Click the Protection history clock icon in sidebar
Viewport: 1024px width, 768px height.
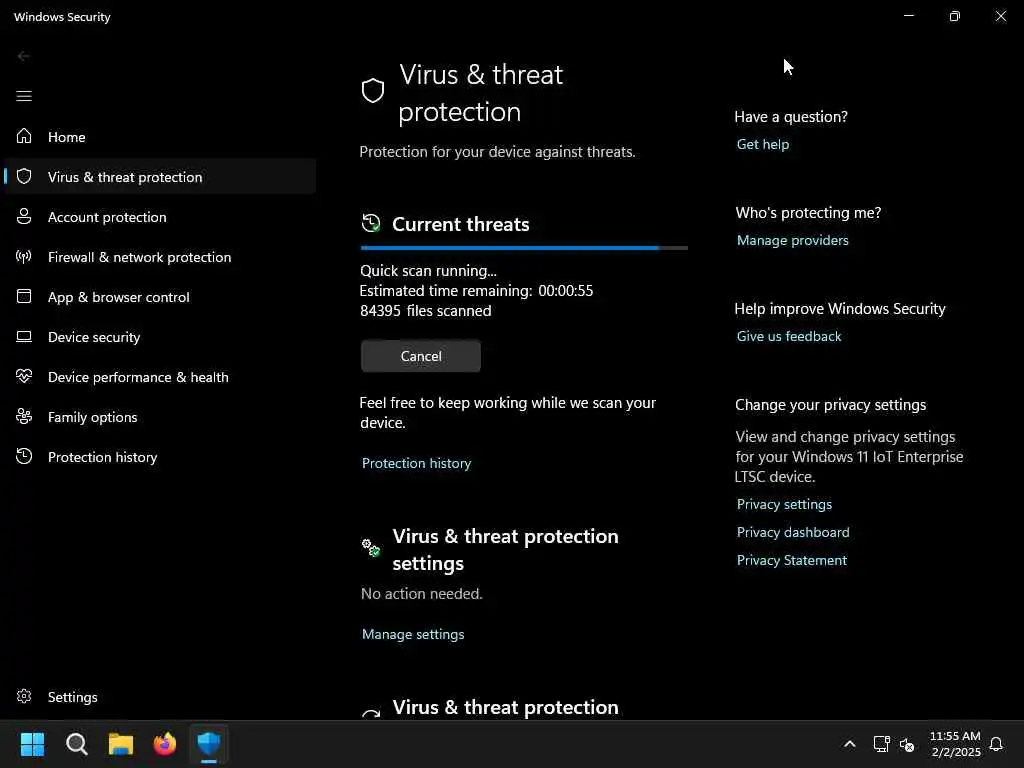click(24, 456)
